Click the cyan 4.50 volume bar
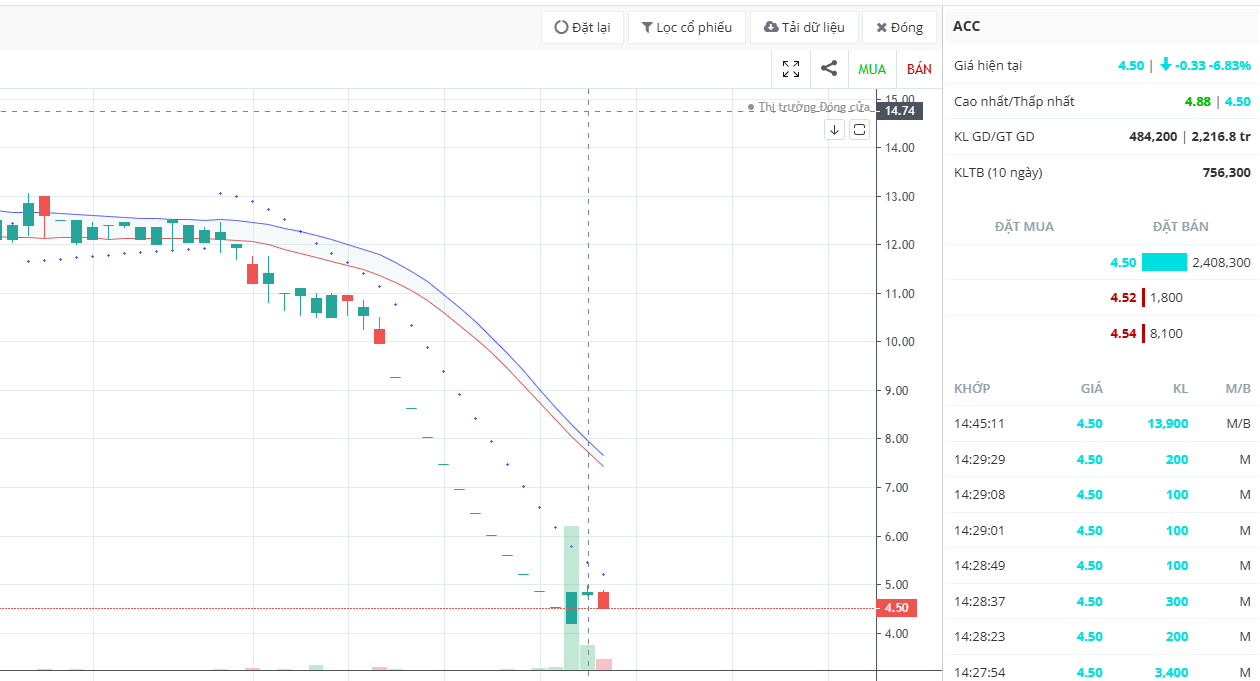Viewport: 1260px width, 681px height. (x=1164, y=263)
